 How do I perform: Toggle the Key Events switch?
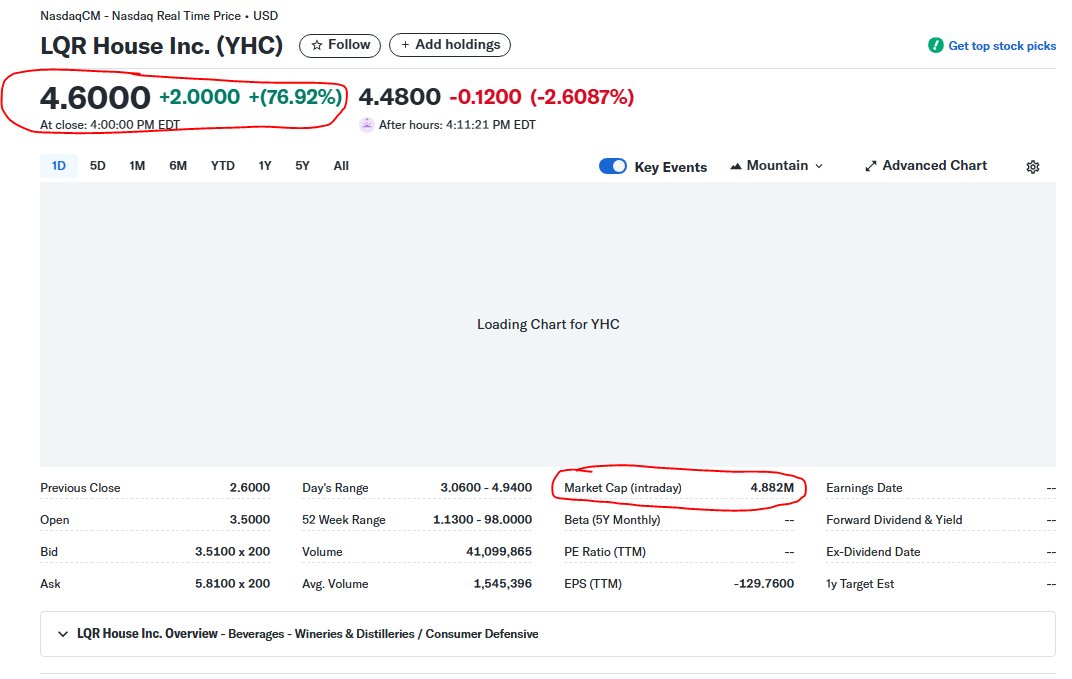coord(613,166)
